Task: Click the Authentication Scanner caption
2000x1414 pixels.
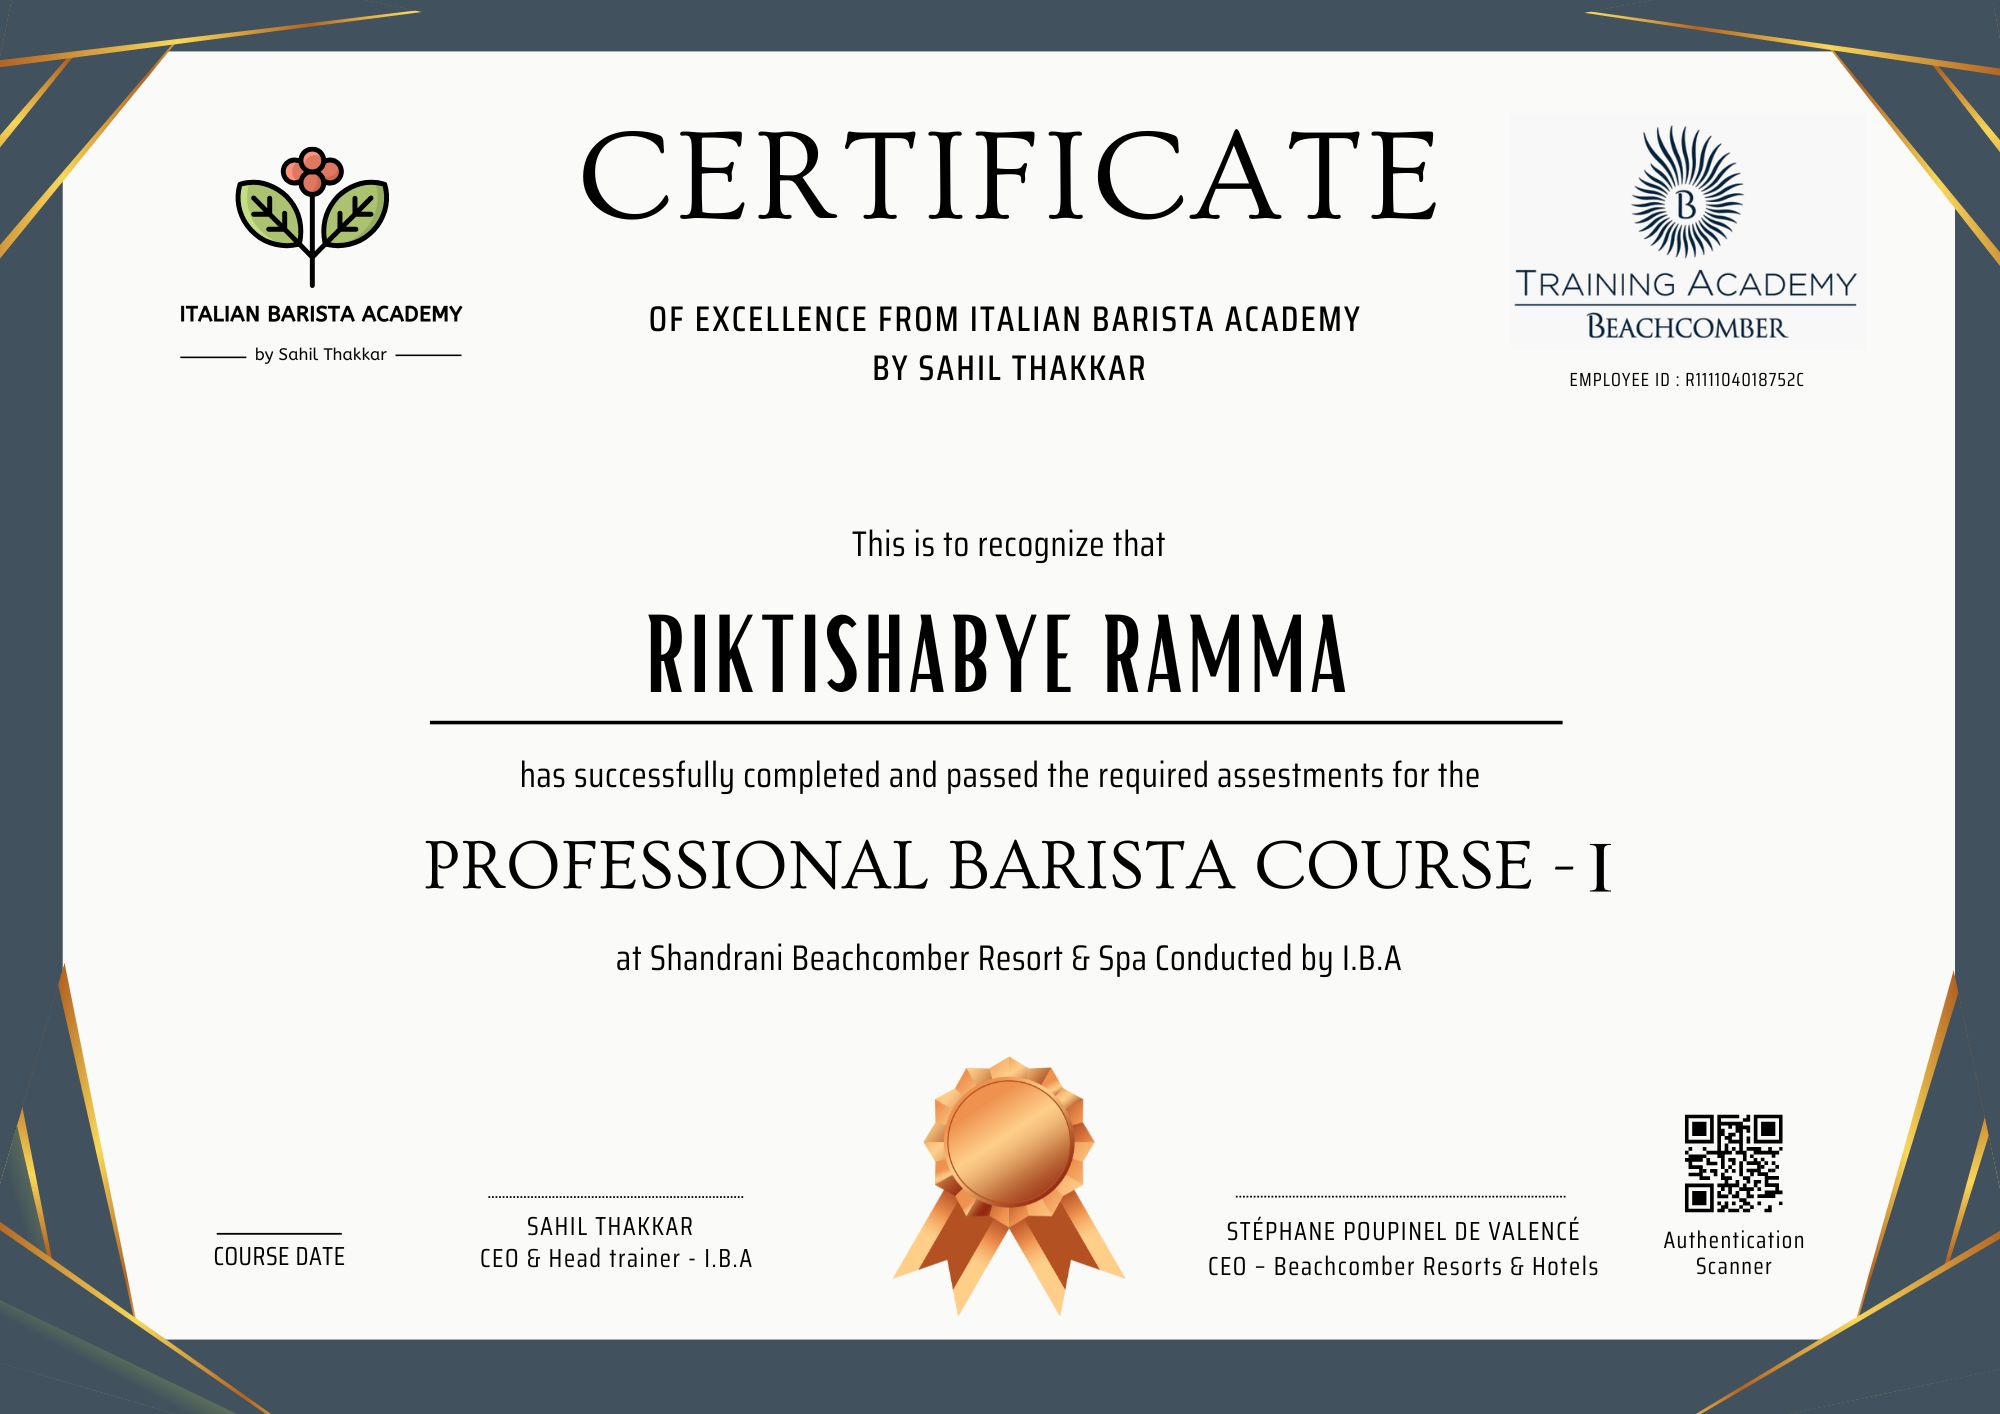Action: tap(1733, 1253)
